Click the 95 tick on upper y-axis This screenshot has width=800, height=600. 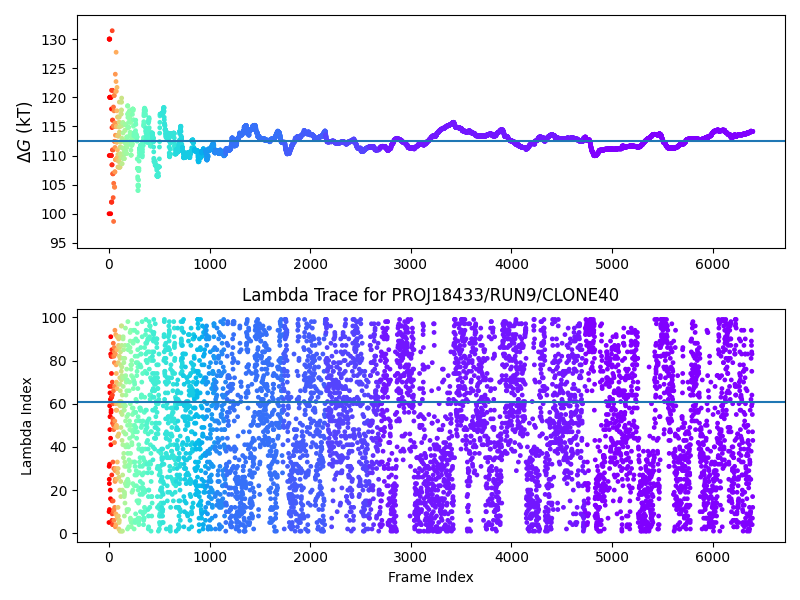57,243
